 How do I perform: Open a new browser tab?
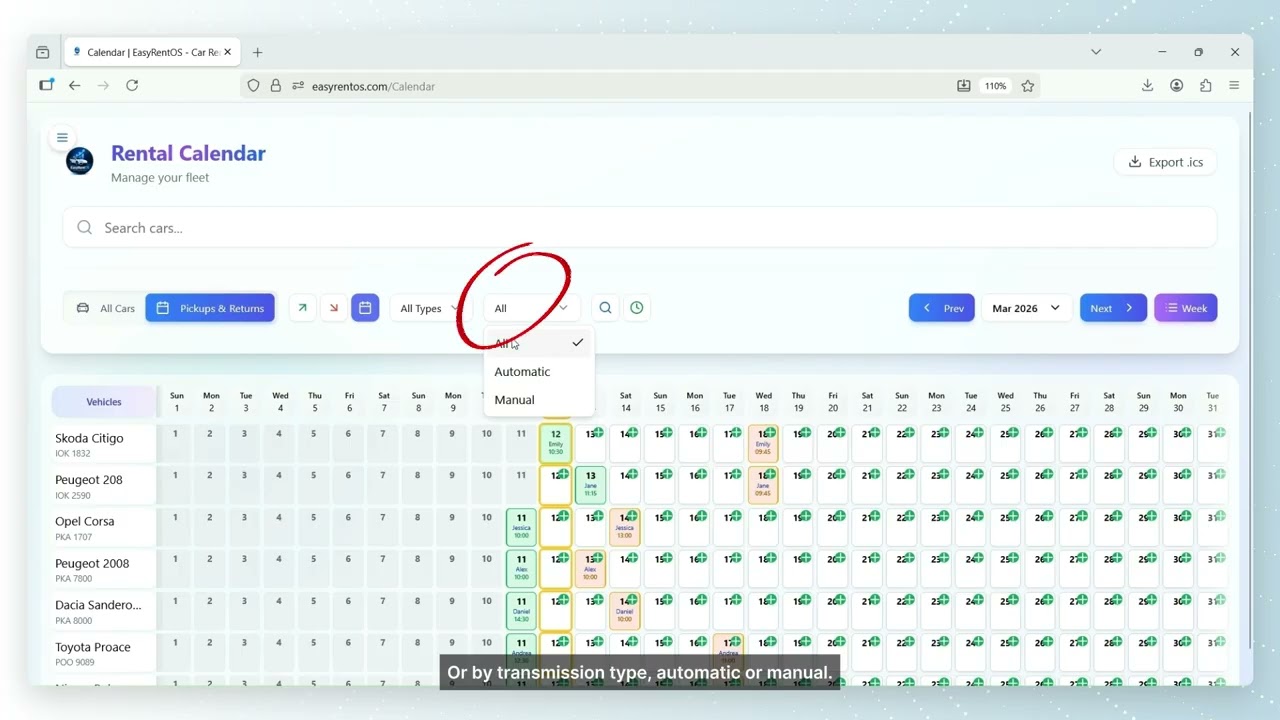257,52
